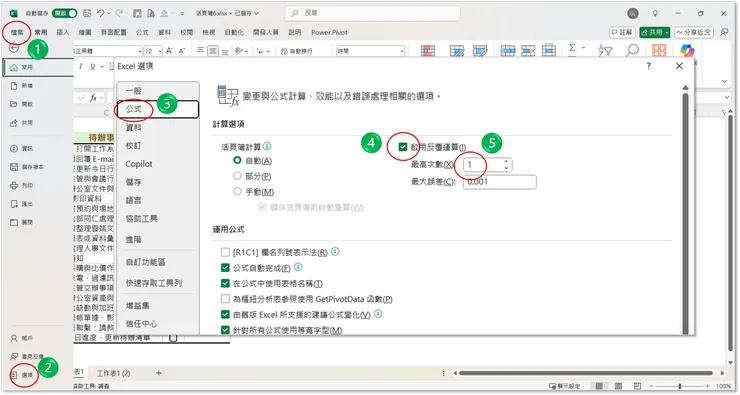Click the lightbulb ideas icon
Viewport: 740px width, 395px height.
click(x=655, y=13)
